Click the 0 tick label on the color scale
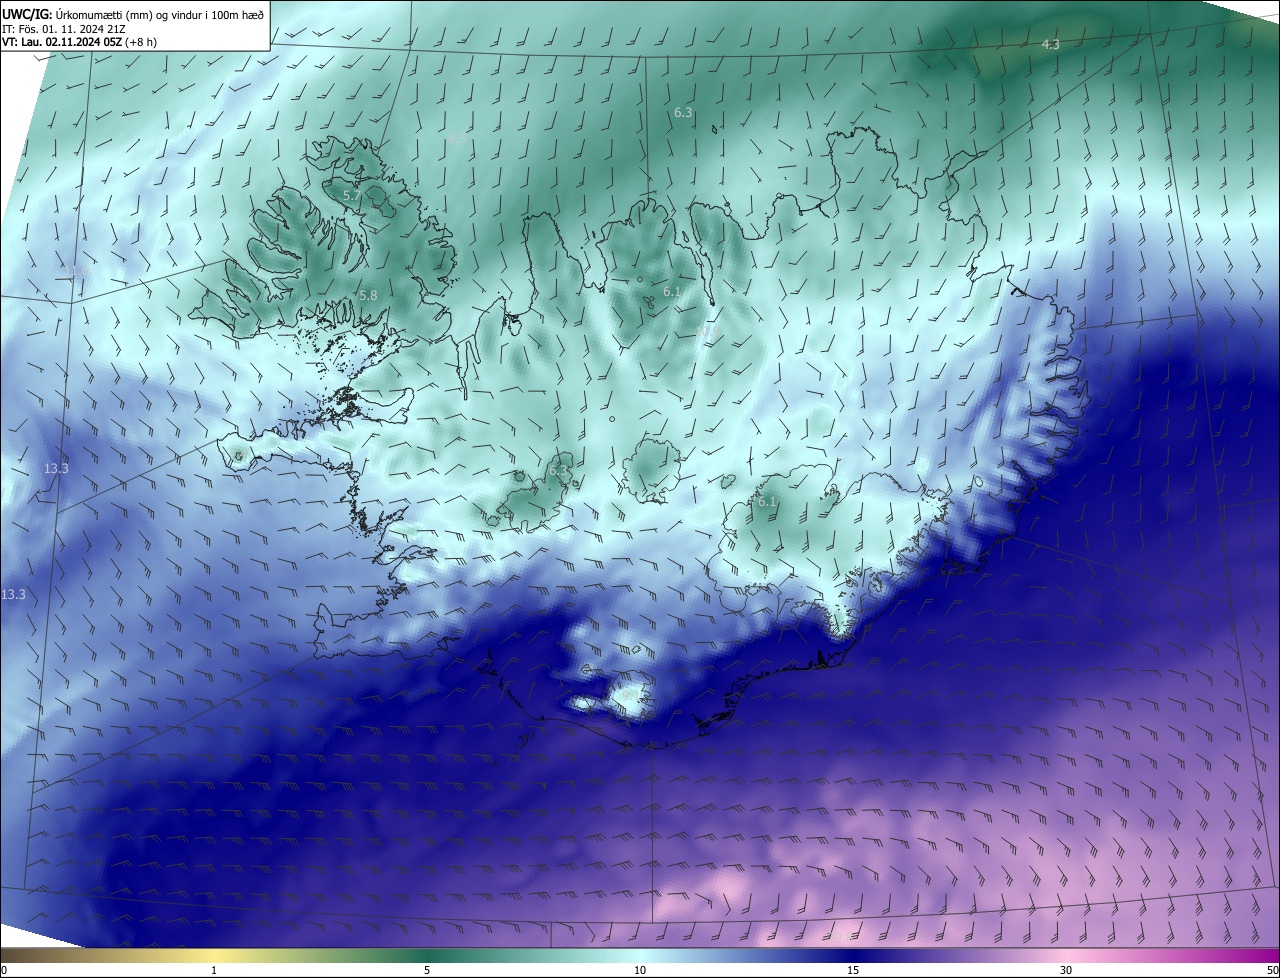The width and height of the screenshot is (1280, 978). coord(4,970)
